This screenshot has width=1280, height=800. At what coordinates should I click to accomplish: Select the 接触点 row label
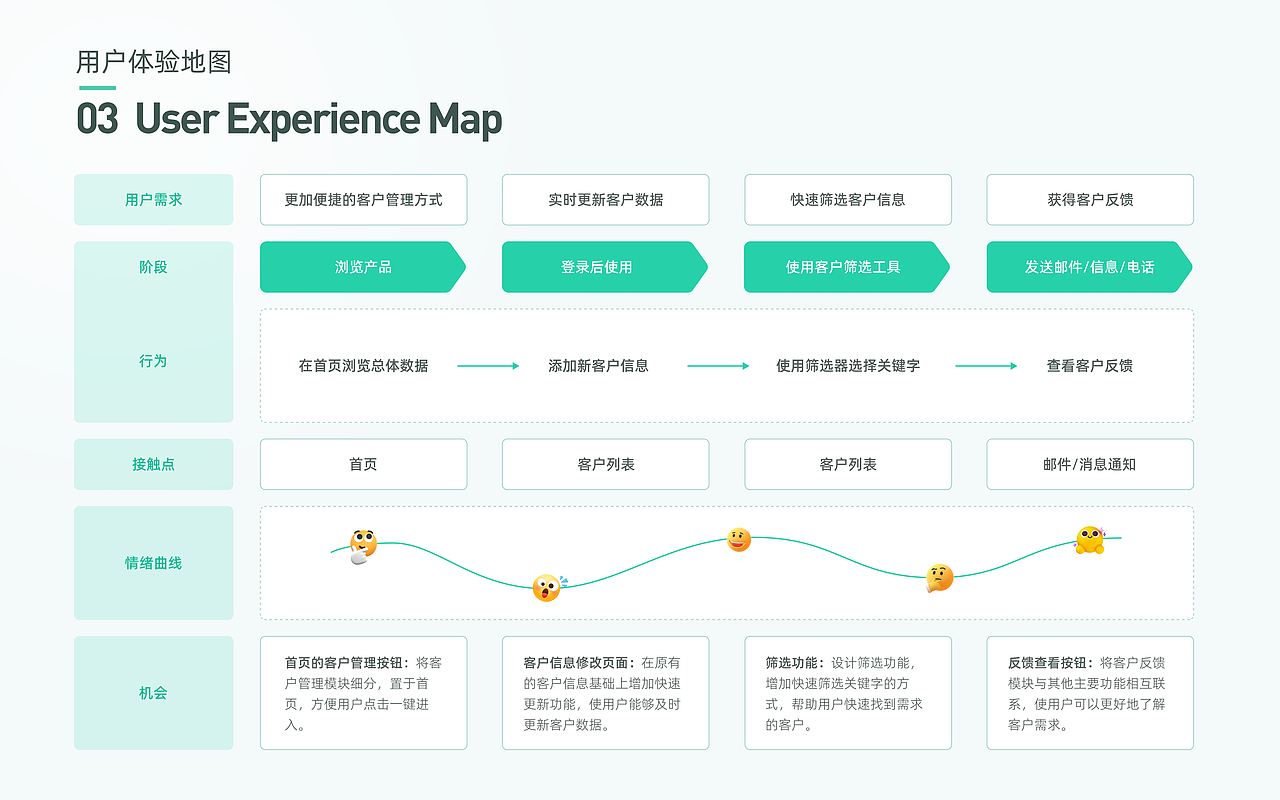tap(154, 464)
